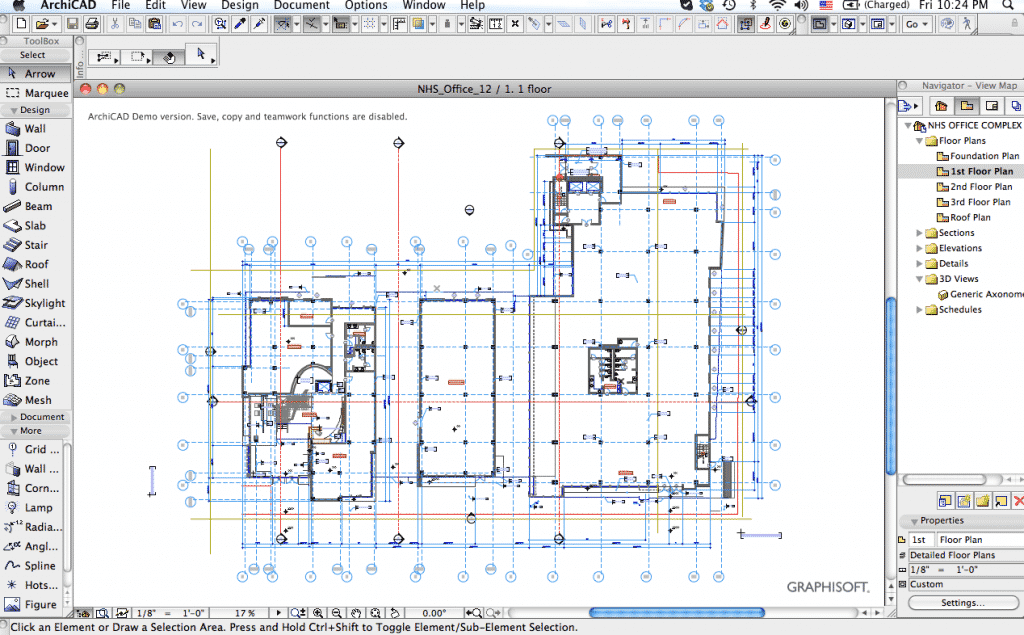This screenshot has height=635, width=1024.
Task: Toggle the quick selection magnet in Info box
Action: [168, 57]
